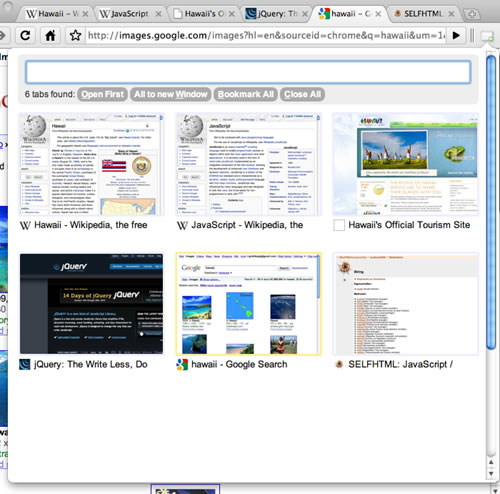The height and width of the screenshot is (494, 500).
Task: Open the tab-switcher extension icon
Action: pyautogui.click(x=487, y=36)
